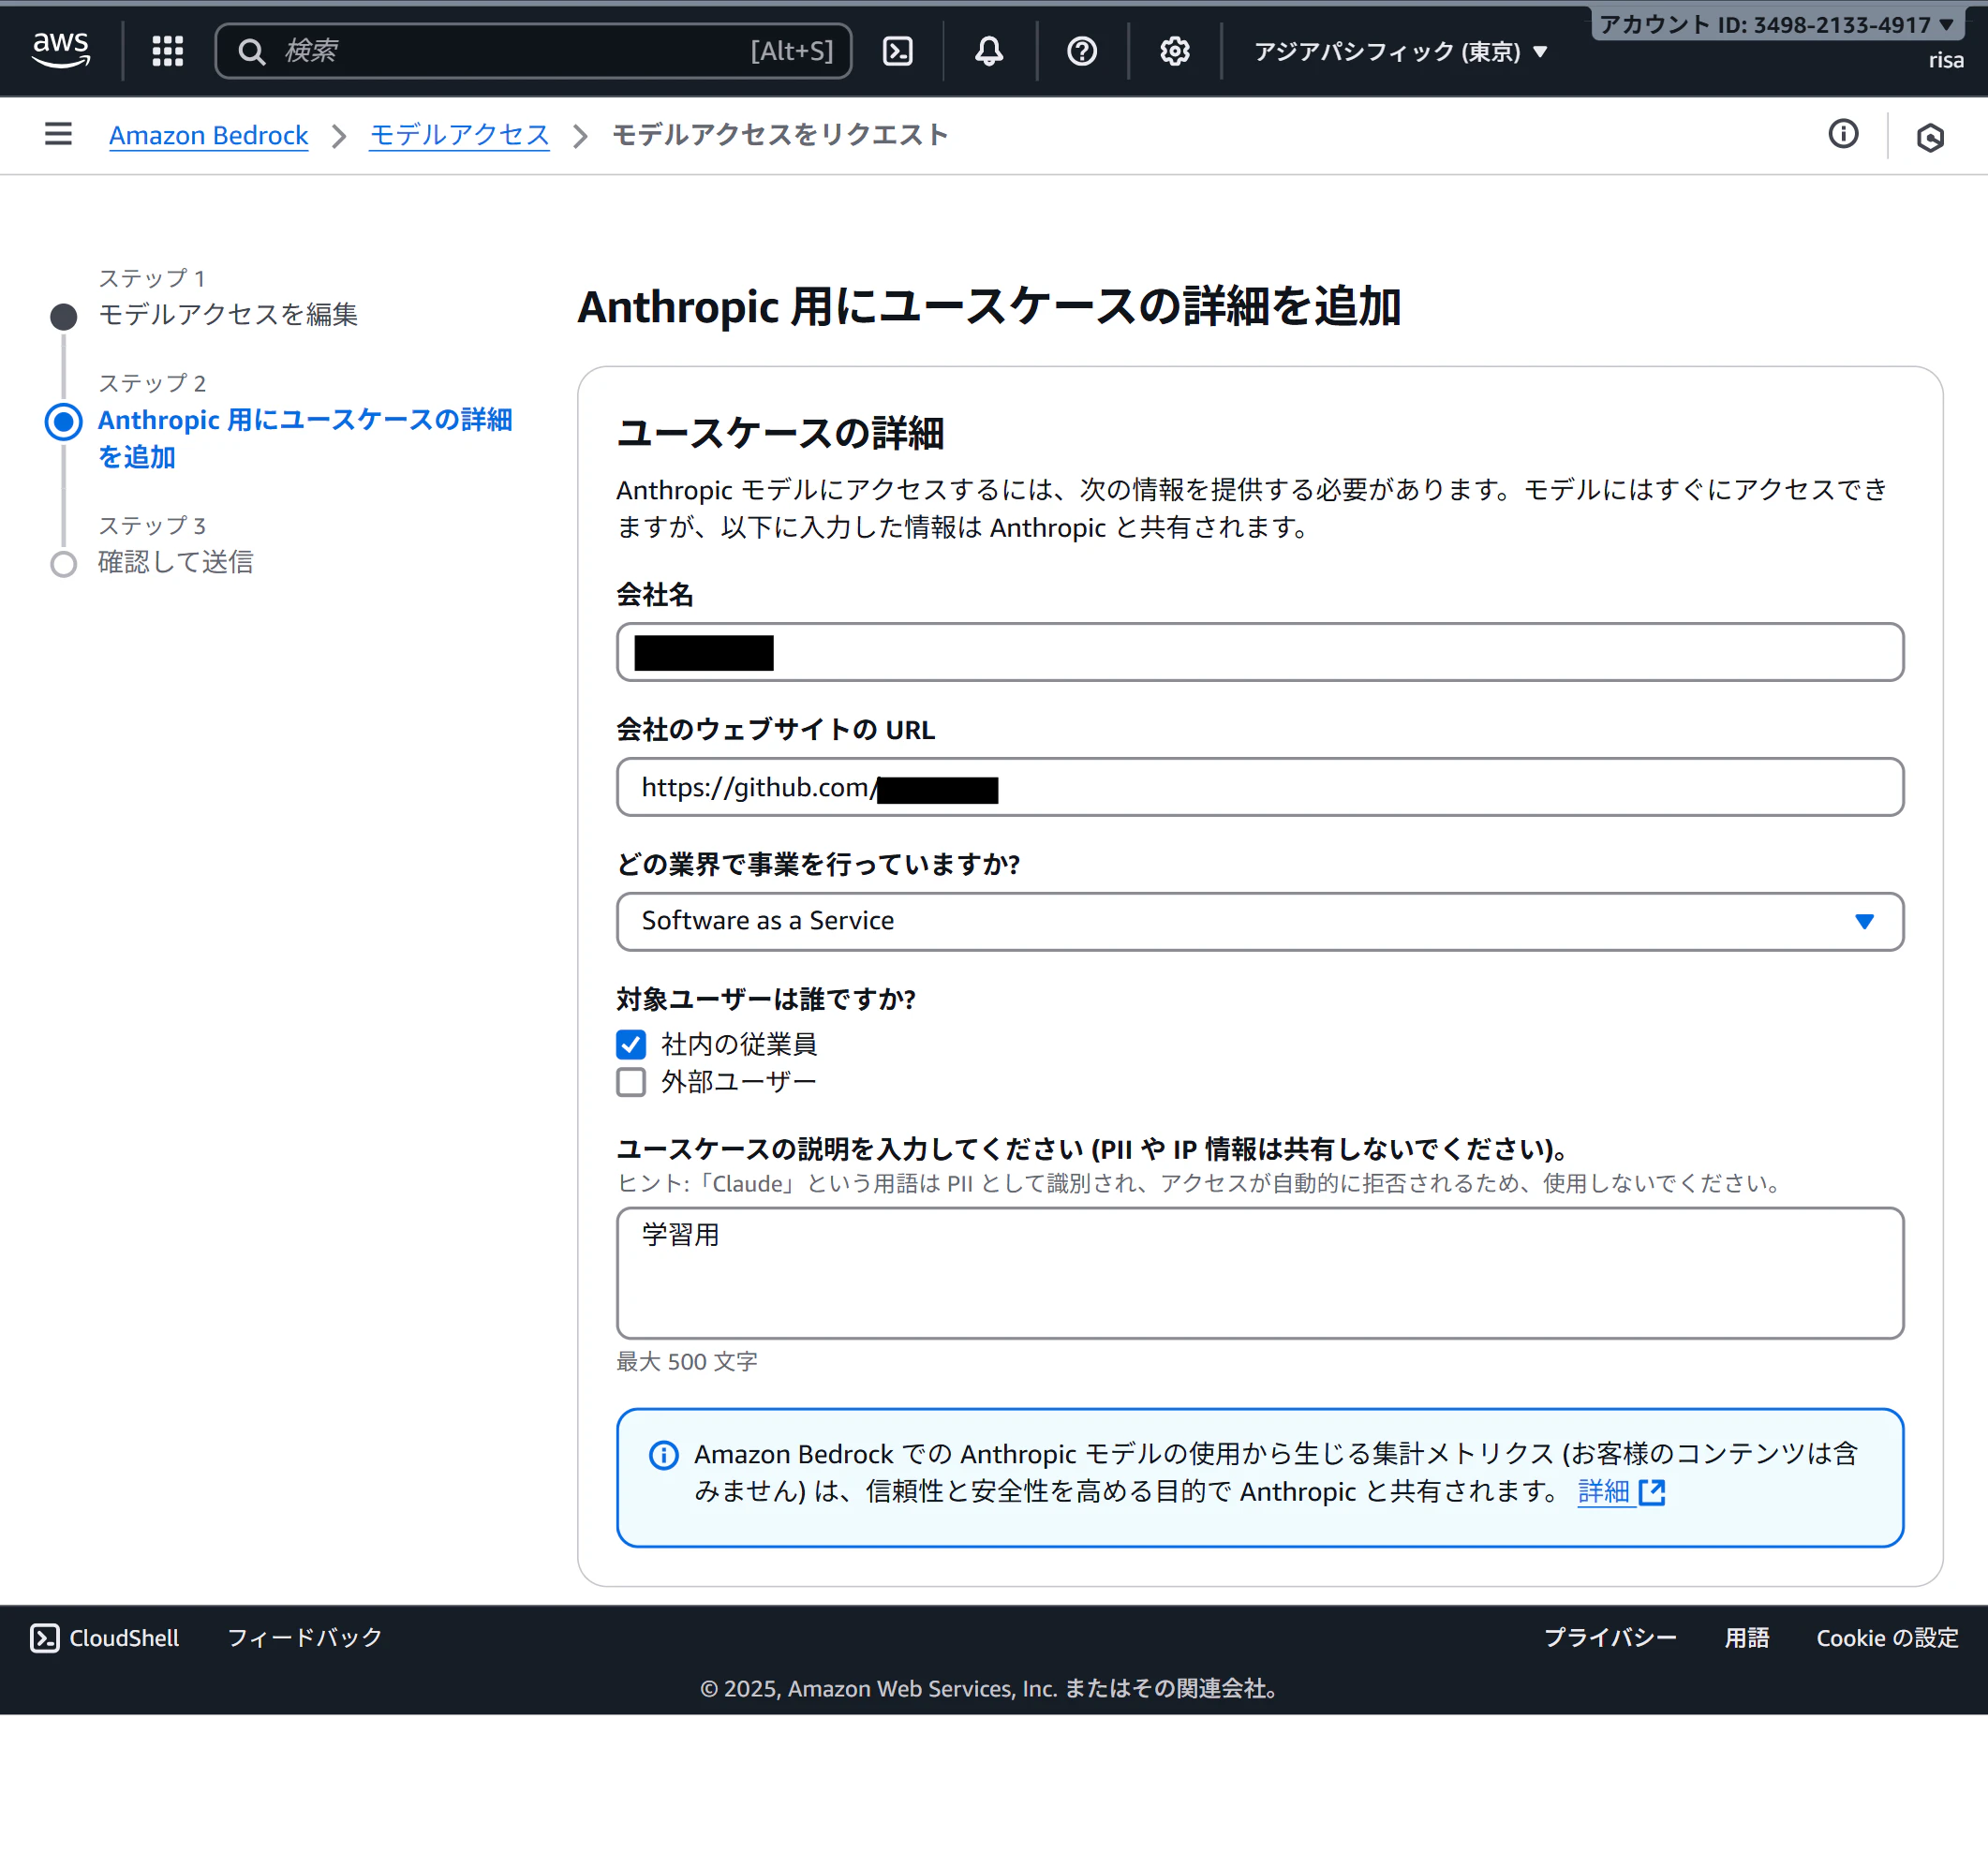Click the company website URL field
The width and height of the screenshot is (1988, 1867).
coord(1259,787)
